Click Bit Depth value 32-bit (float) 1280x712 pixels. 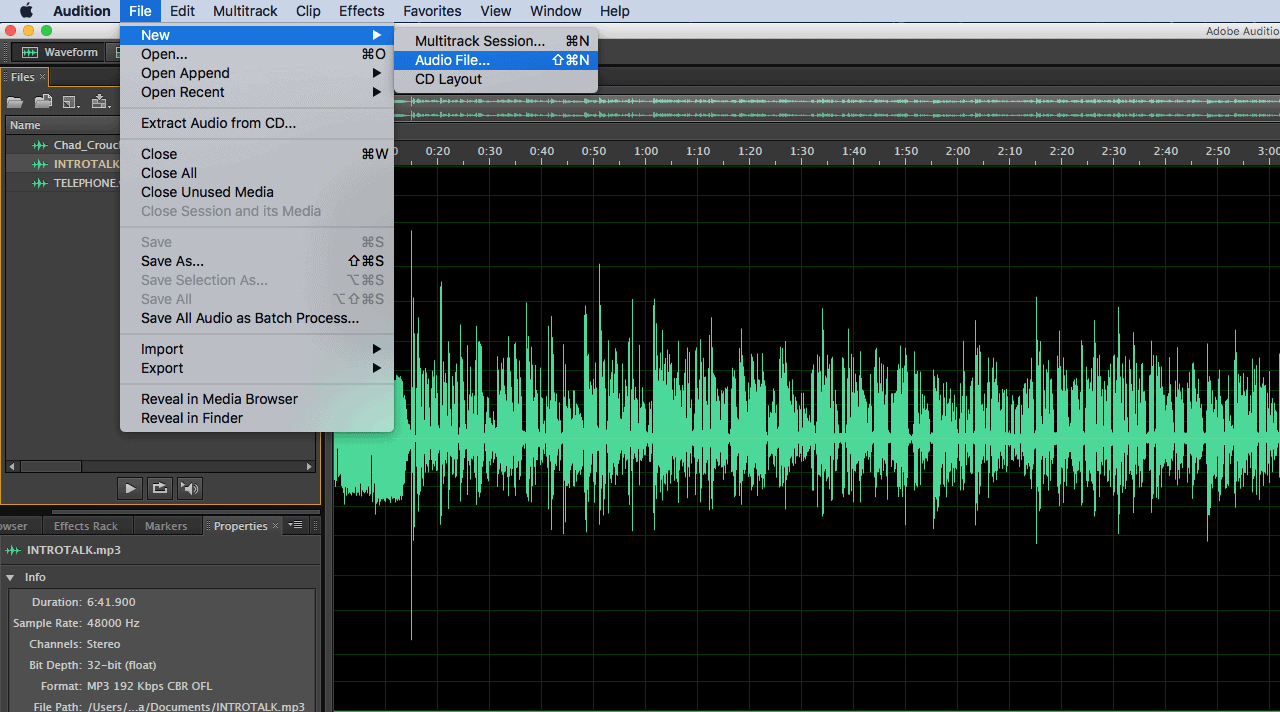point(122,665)
